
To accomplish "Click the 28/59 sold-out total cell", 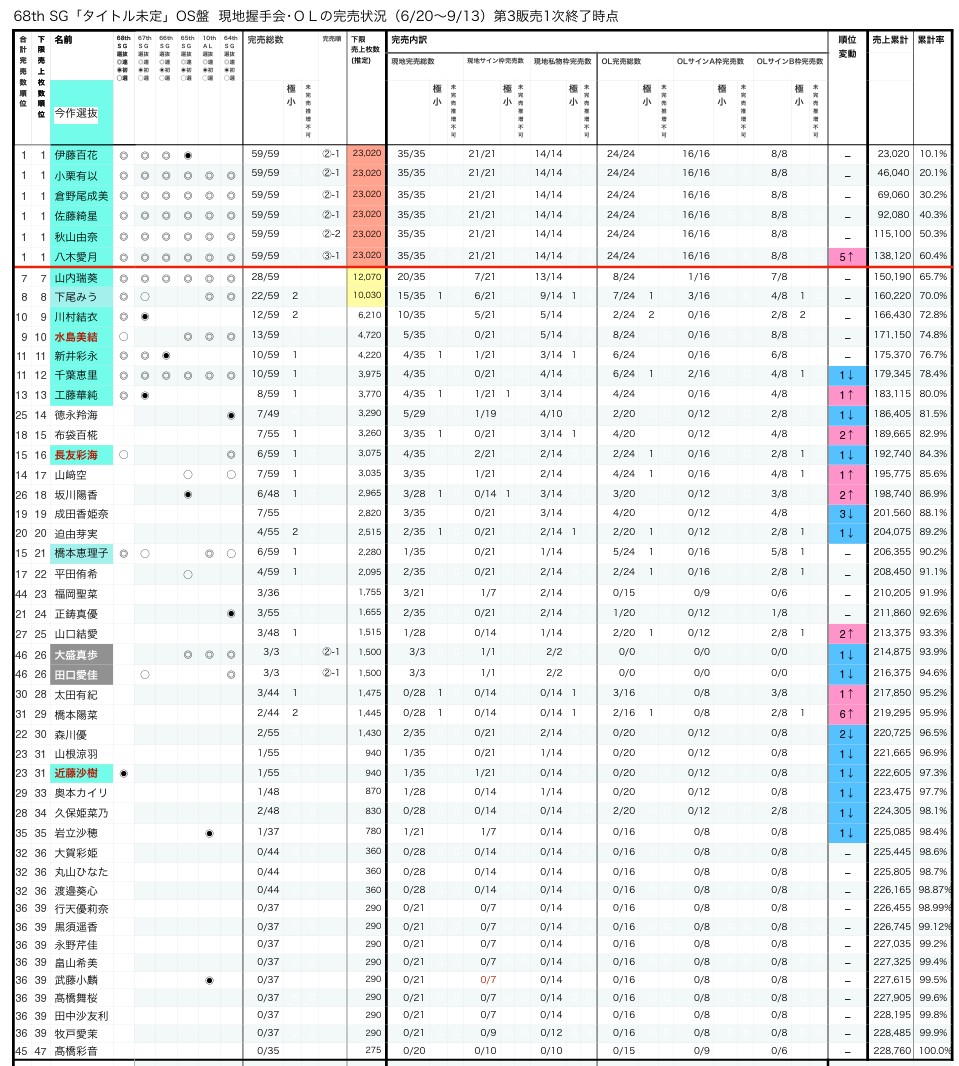I will (265, 277).
